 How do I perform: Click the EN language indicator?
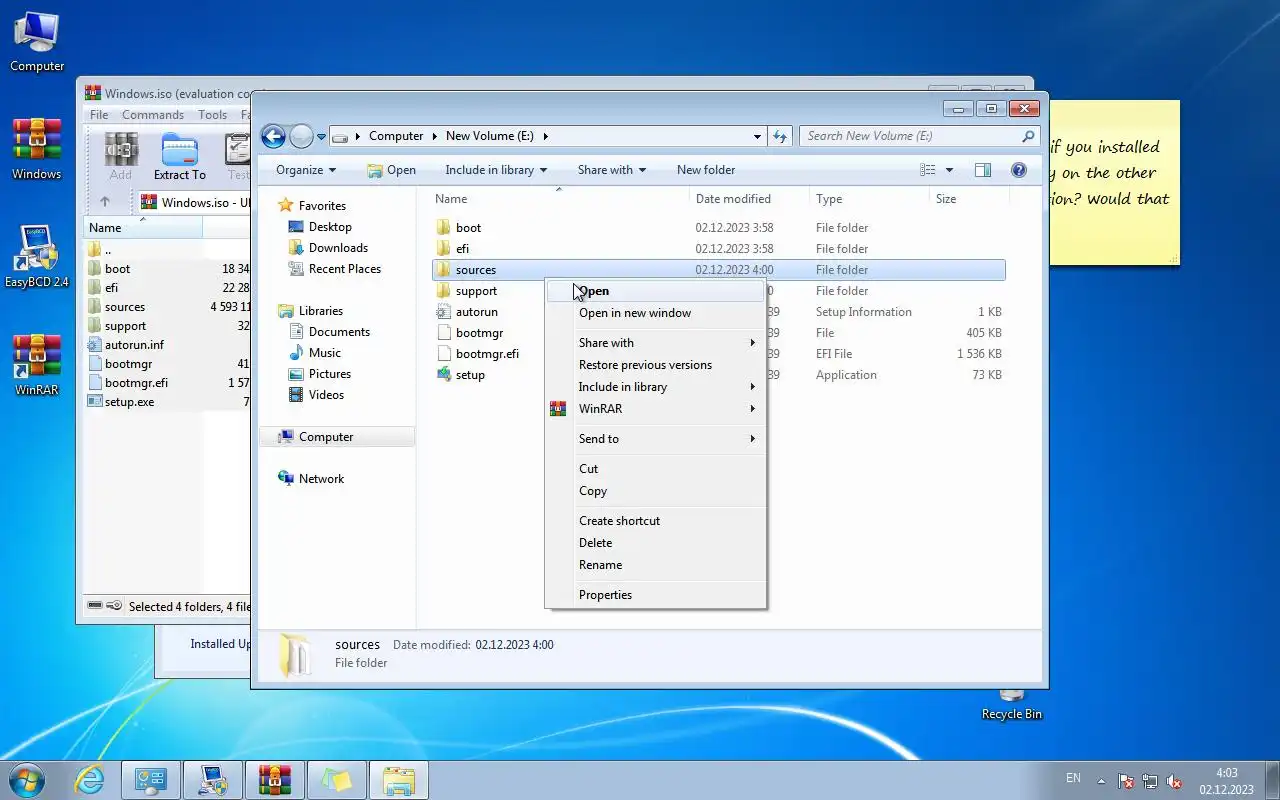coord(1073,778)
